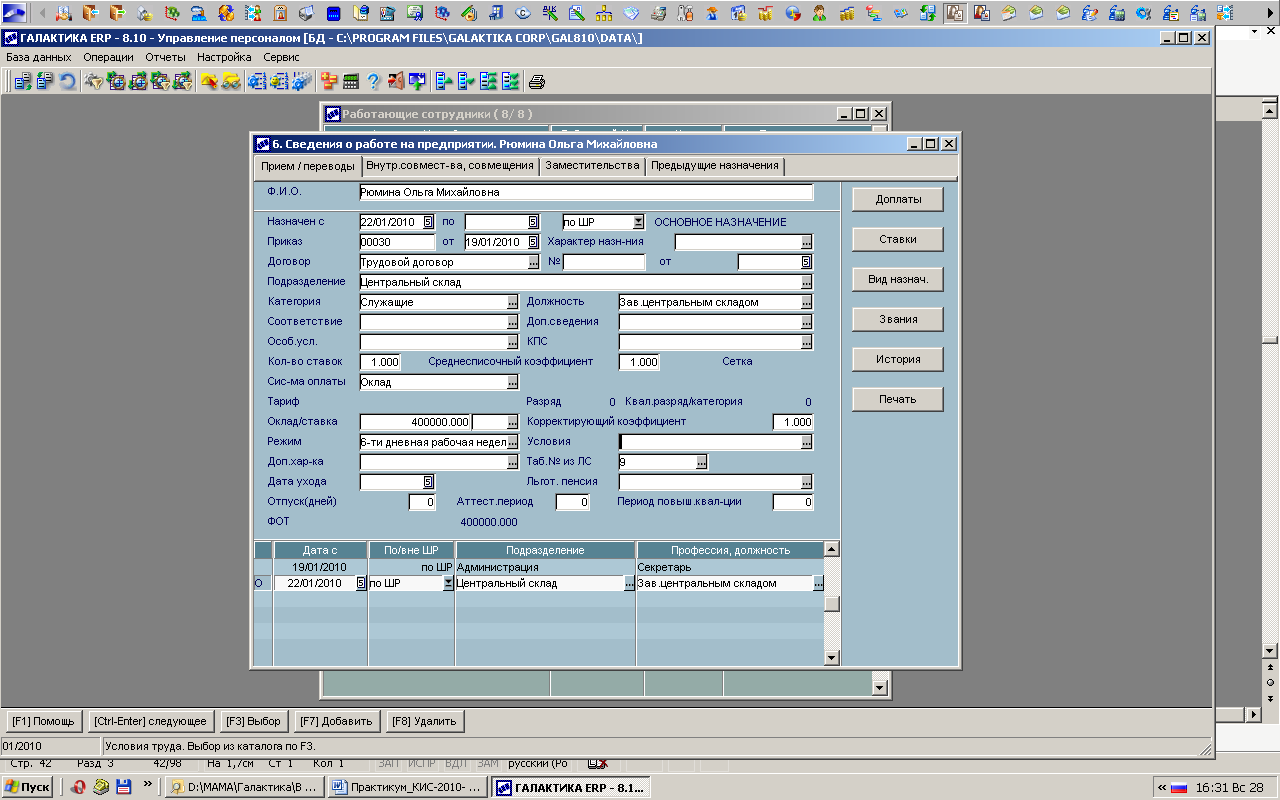Click the blue question mark help icon
The width and height of the screenshot is (1280, 800).
coord(373,82)
